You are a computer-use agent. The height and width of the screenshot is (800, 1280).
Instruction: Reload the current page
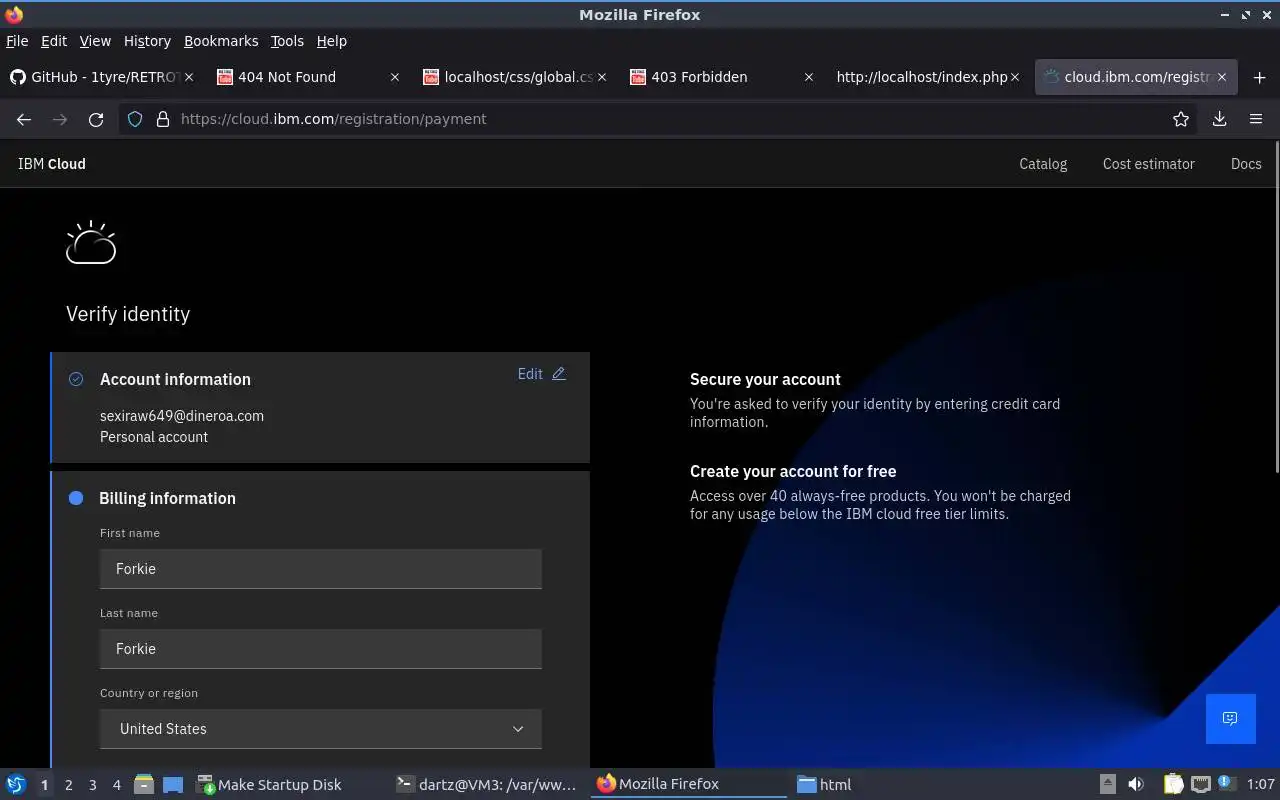click(96, 119)
